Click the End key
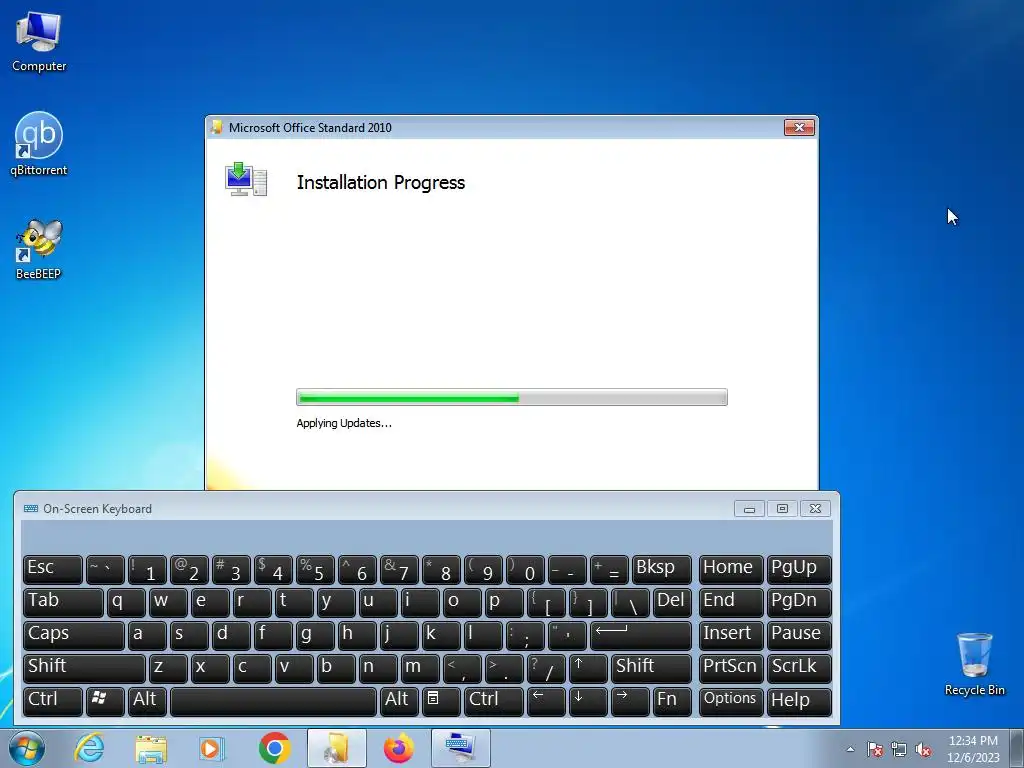The width and height of the screenshot is (1024, 768). tap(731, 602)
